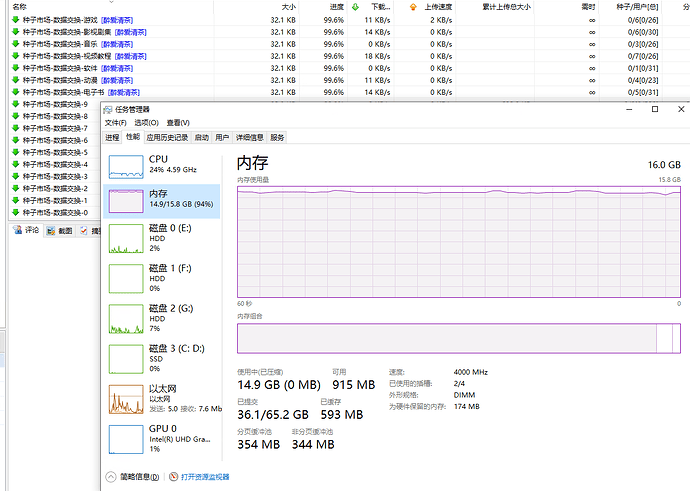Screen dimensions: 690x491
Task: Switch to the 用户 tab
Action: coord(222,138)
